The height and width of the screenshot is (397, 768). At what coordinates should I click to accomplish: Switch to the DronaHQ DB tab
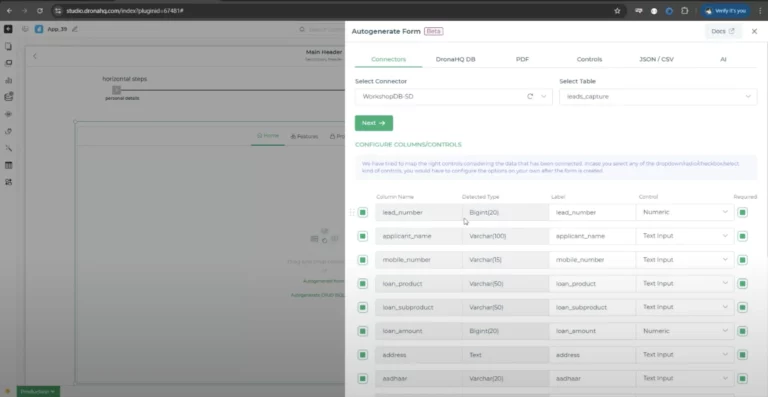[x=456, y=59]
